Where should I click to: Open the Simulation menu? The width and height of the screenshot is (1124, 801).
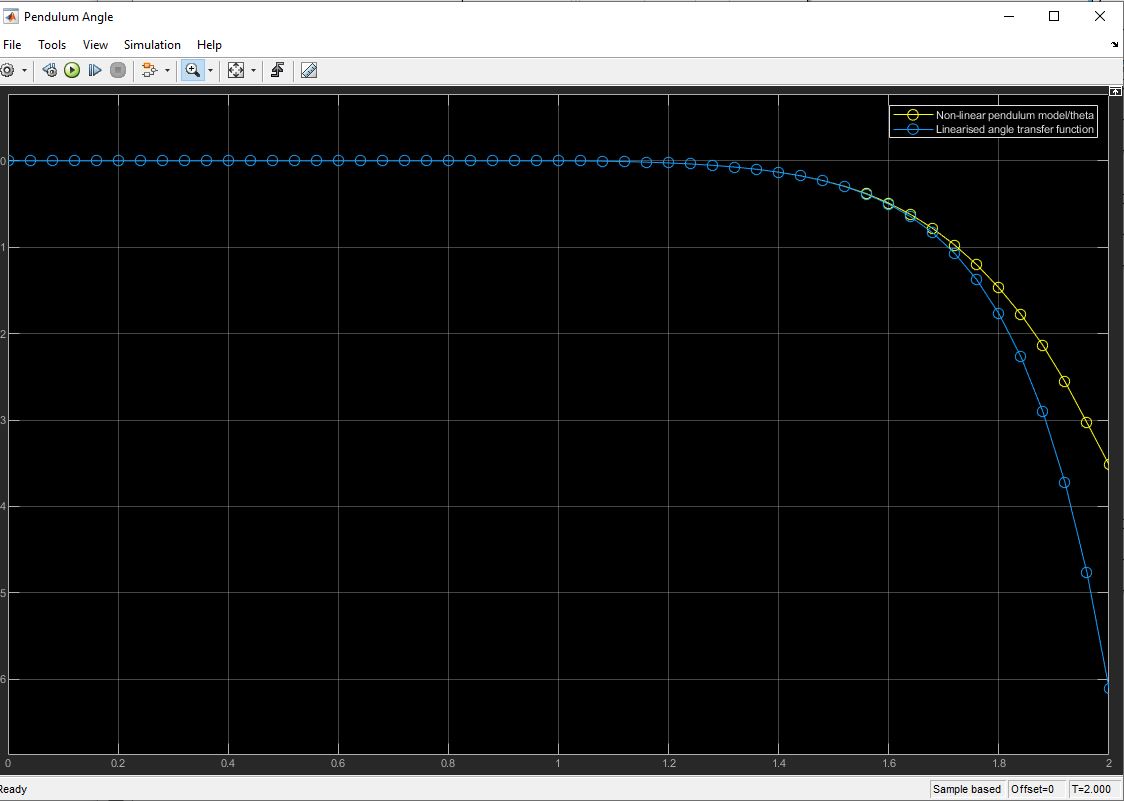pyautogui.click(x=152, y=44)
